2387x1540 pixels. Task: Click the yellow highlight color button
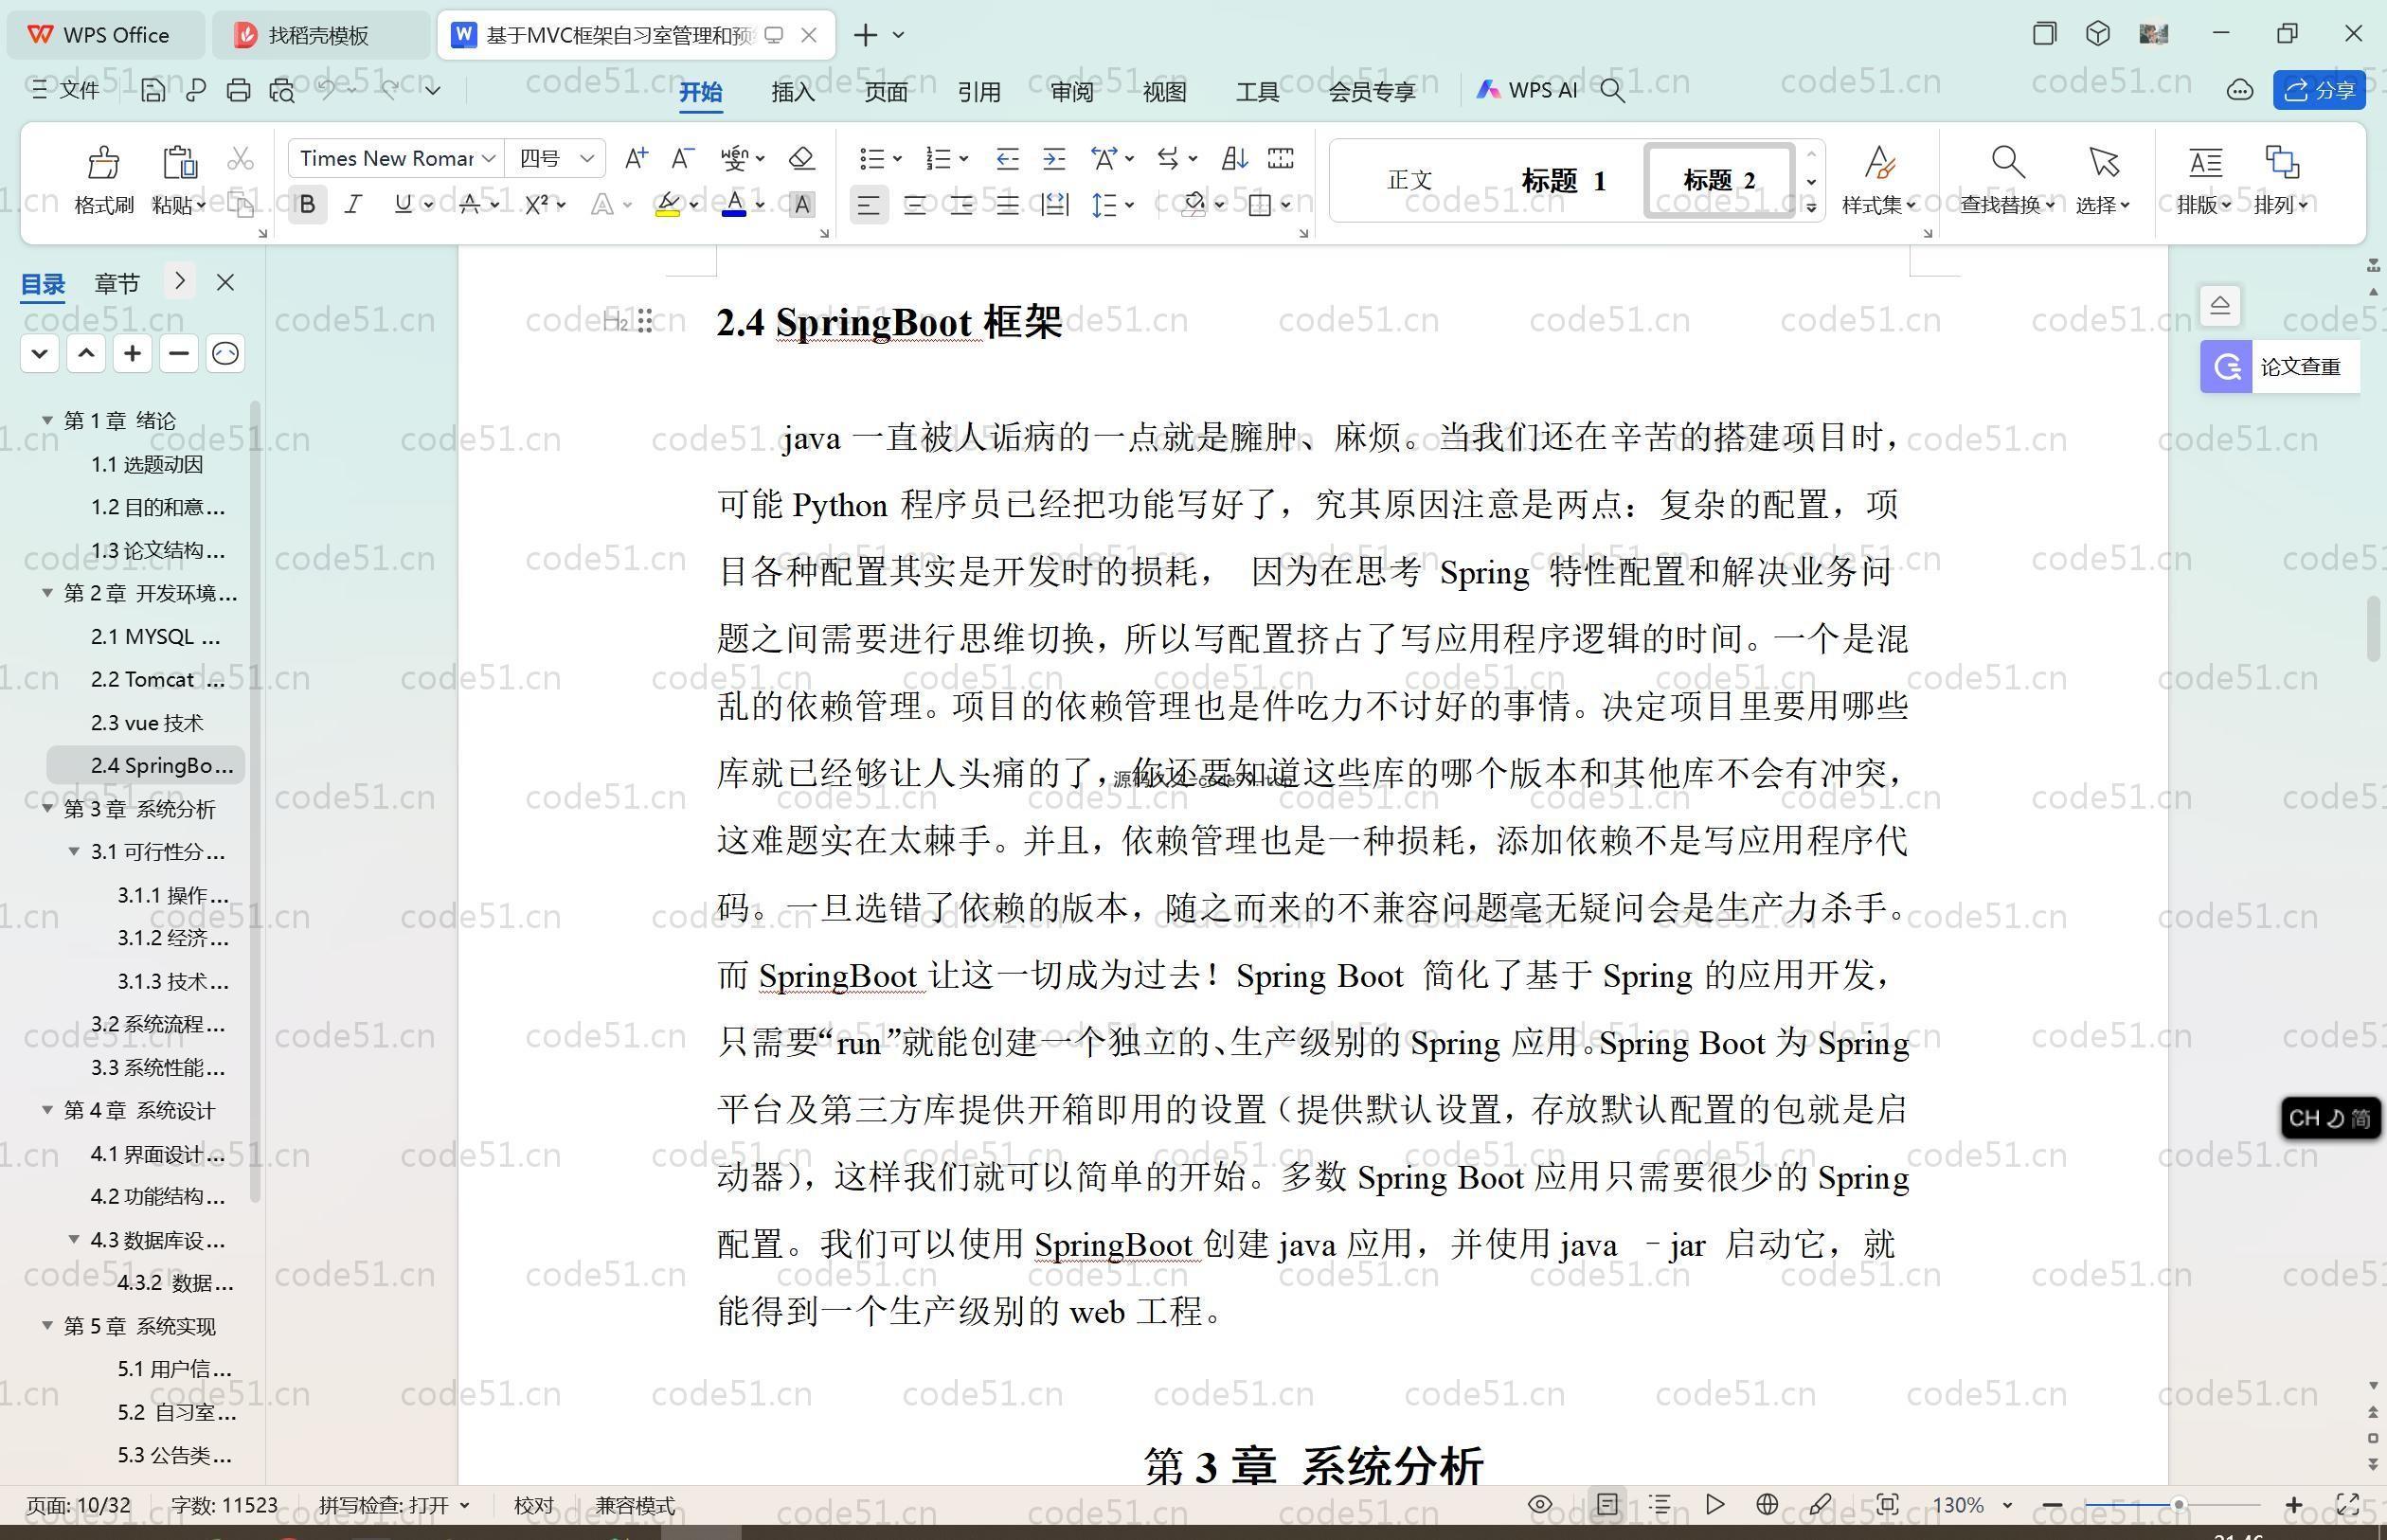pyautogui.click(x=668, y=204)
